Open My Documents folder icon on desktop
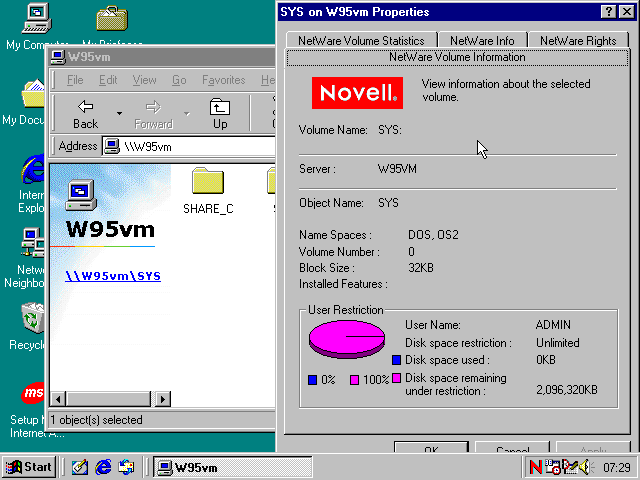 tap(33, 93)
